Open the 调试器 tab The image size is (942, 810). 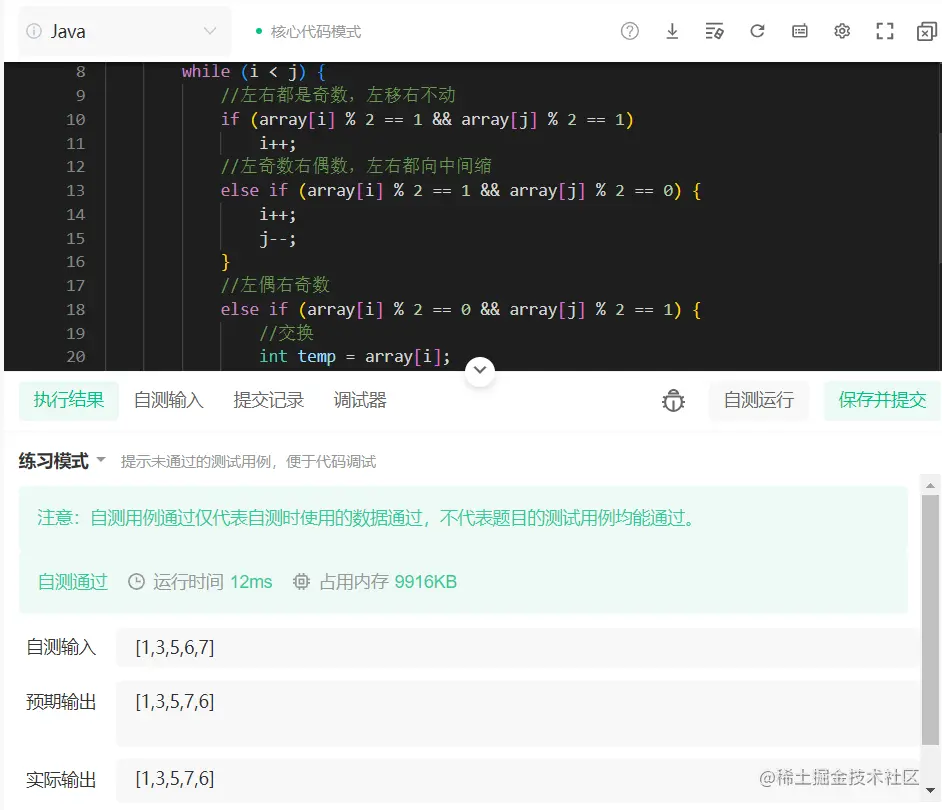(x=360, y=400)
